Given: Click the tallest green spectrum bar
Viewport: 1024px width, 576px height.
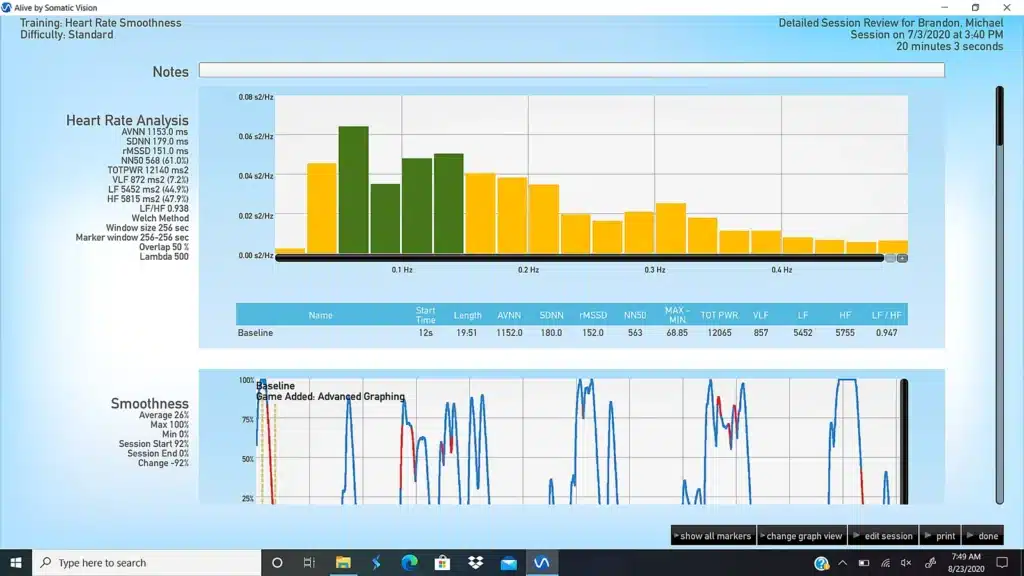Looking at the screenshot, I should tap(353, 189).
